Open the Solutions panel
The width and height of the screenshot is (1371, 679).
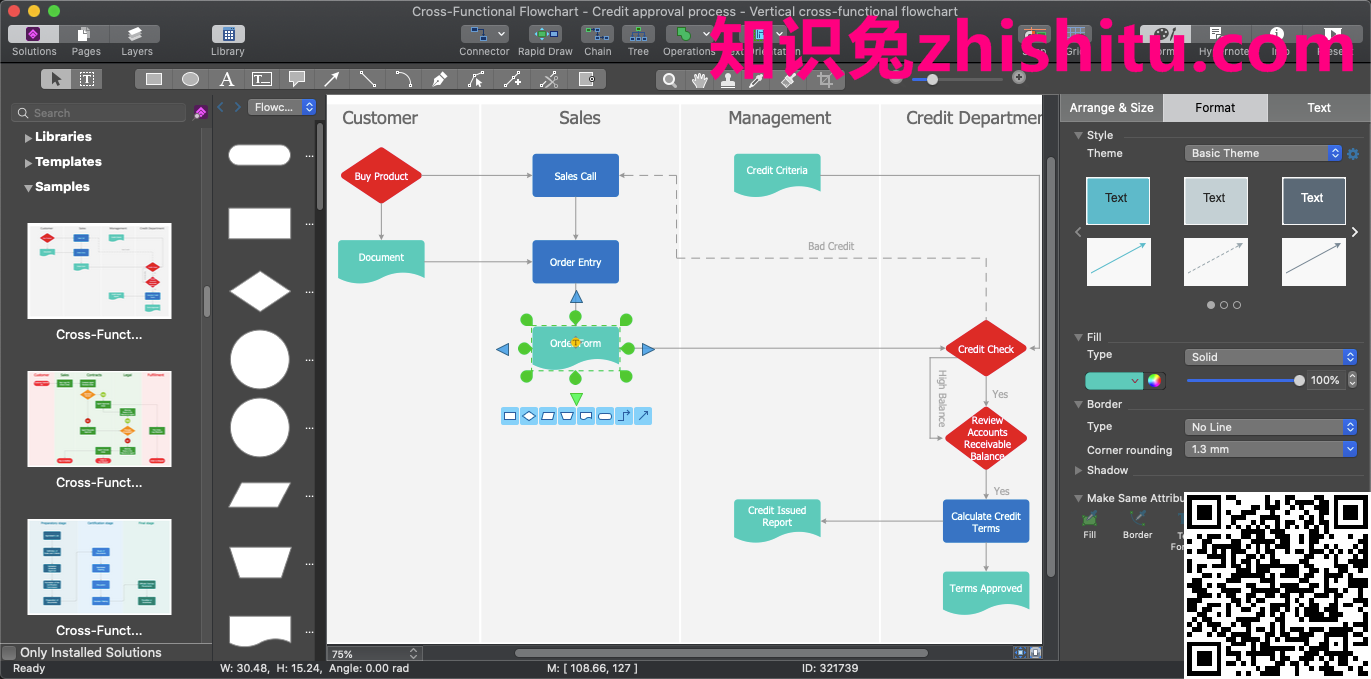pos(34,34)
